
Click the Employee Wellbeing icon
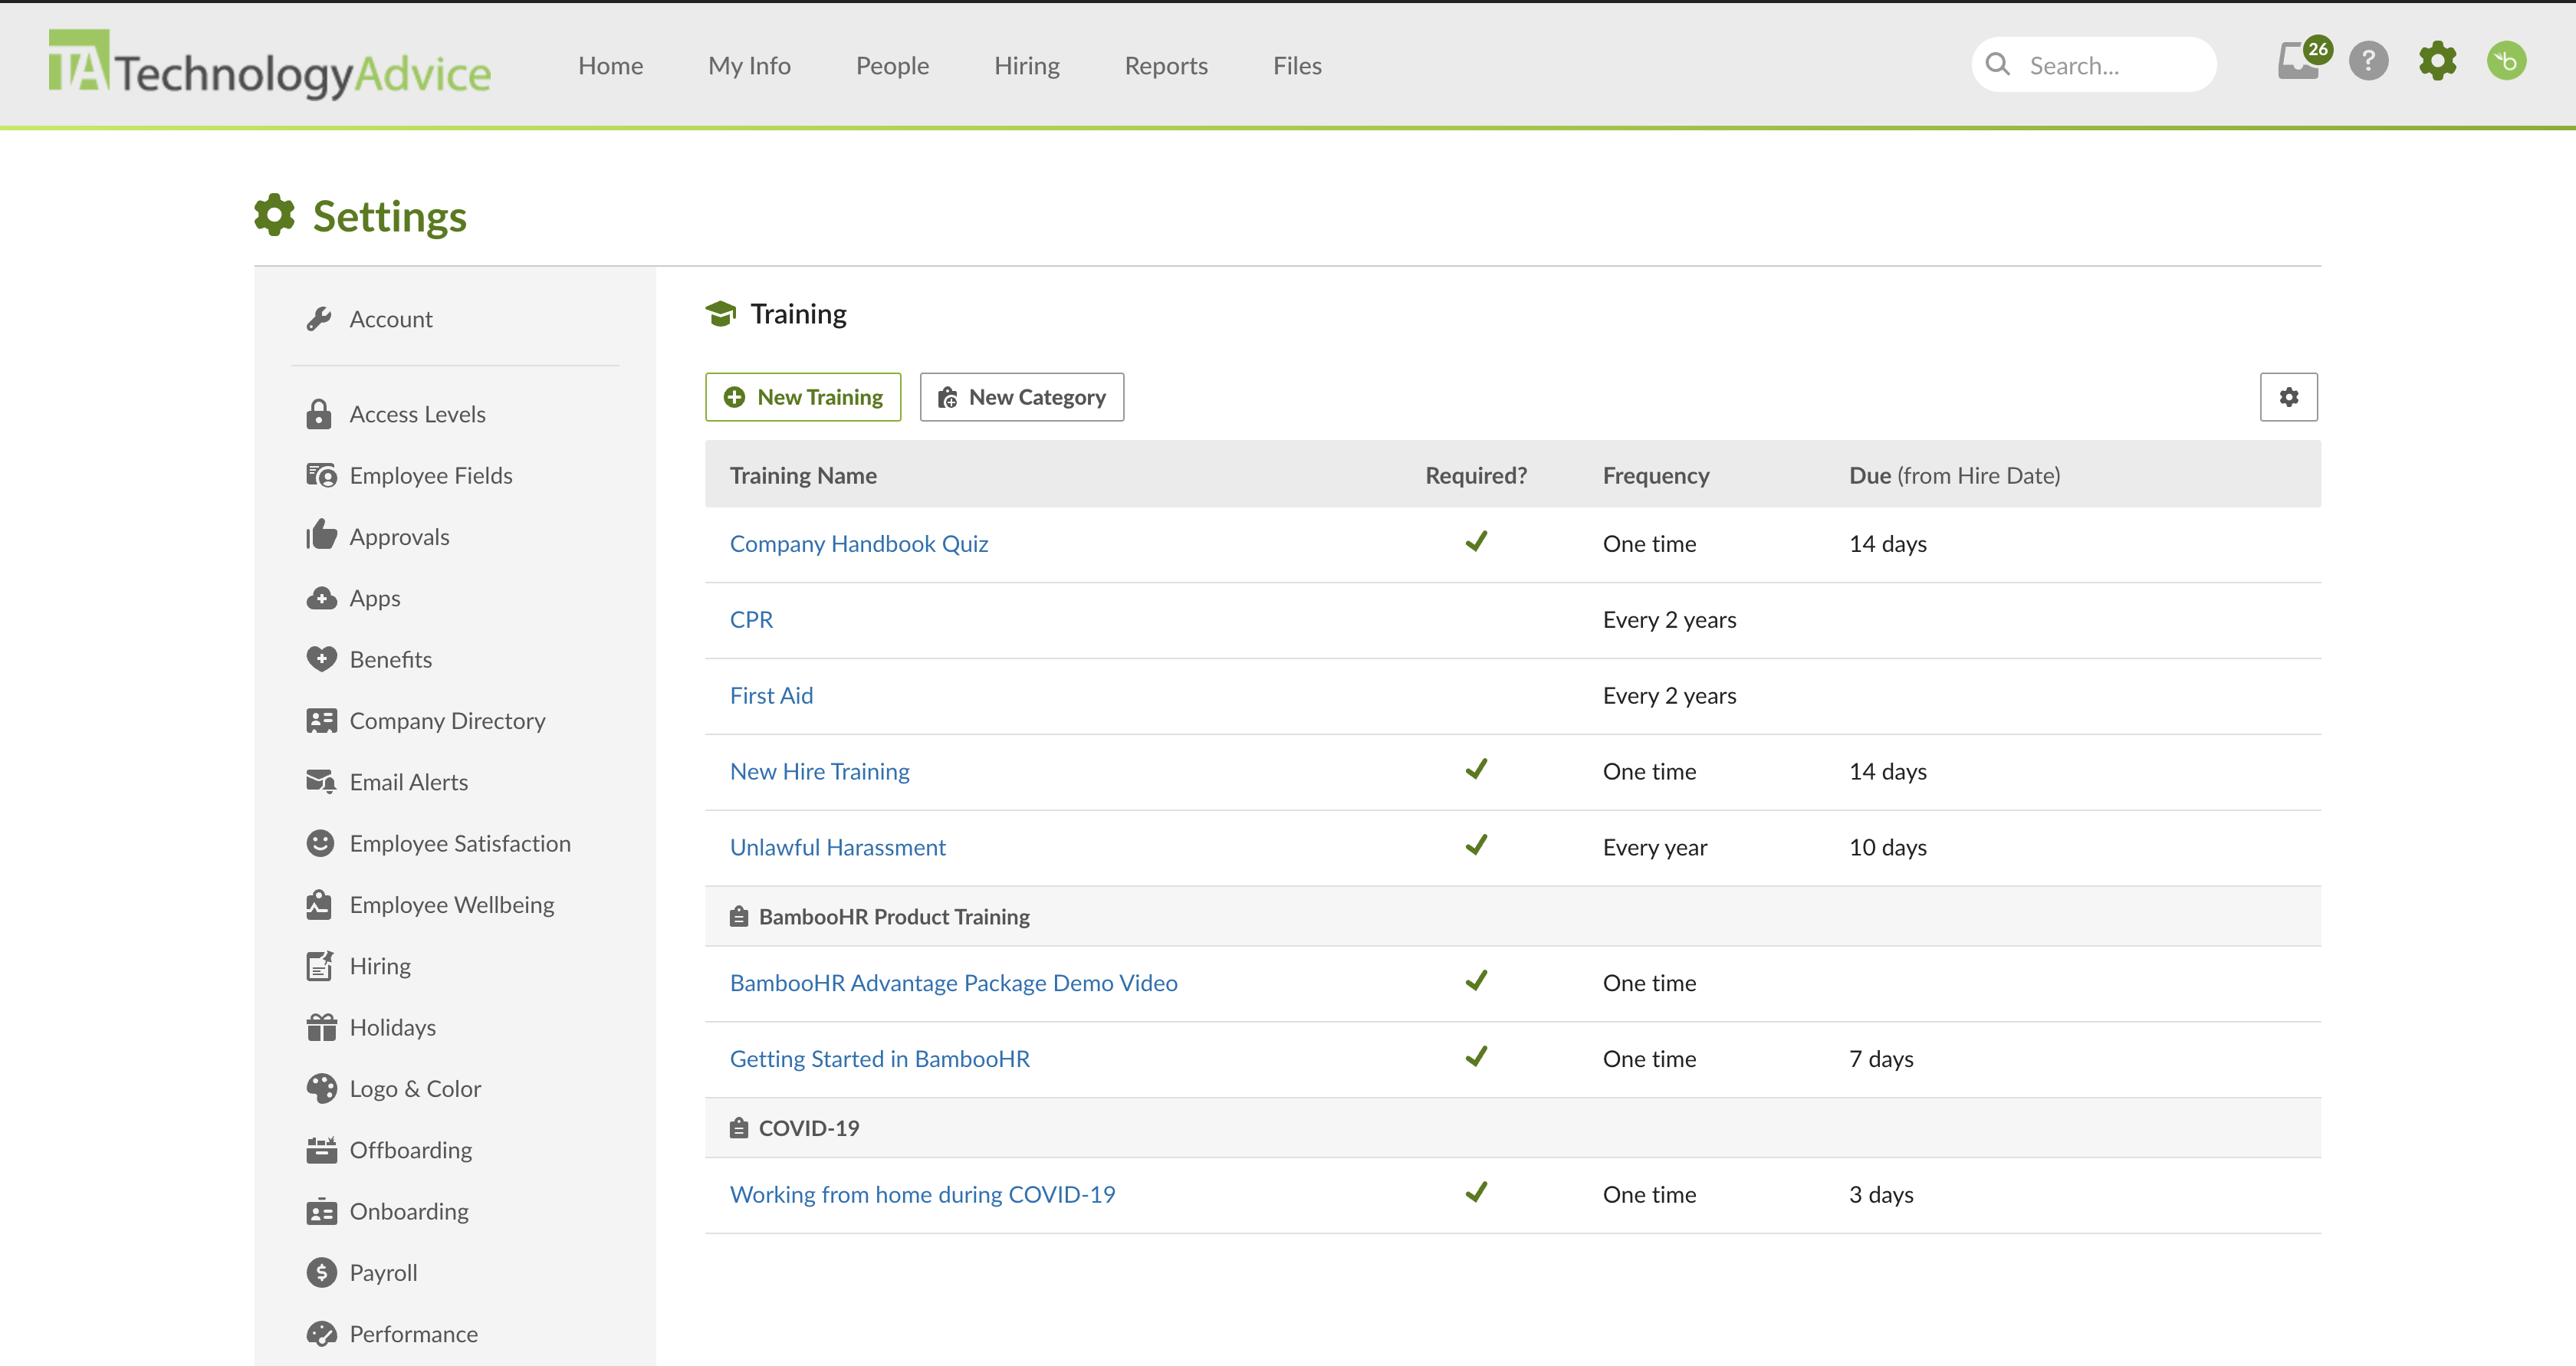pos(319,904)
